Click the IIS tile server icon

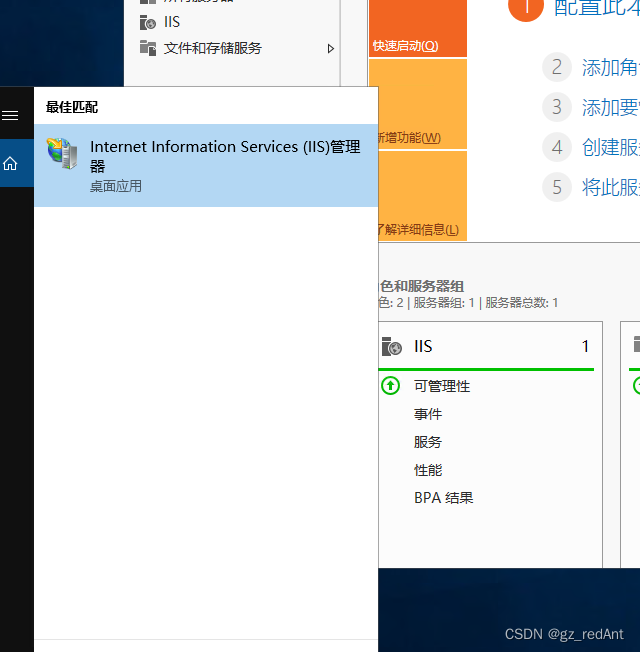point(391,346)
